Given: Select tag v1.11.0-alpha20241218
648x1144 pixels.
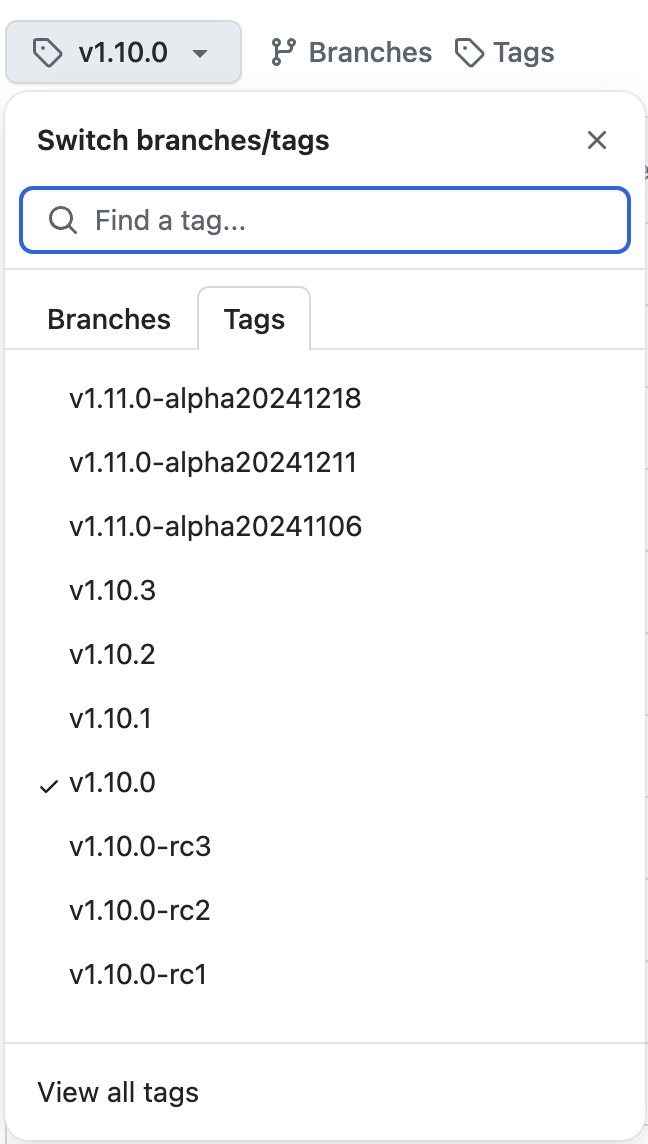Looking at the screenshot, I should (215, 399).
